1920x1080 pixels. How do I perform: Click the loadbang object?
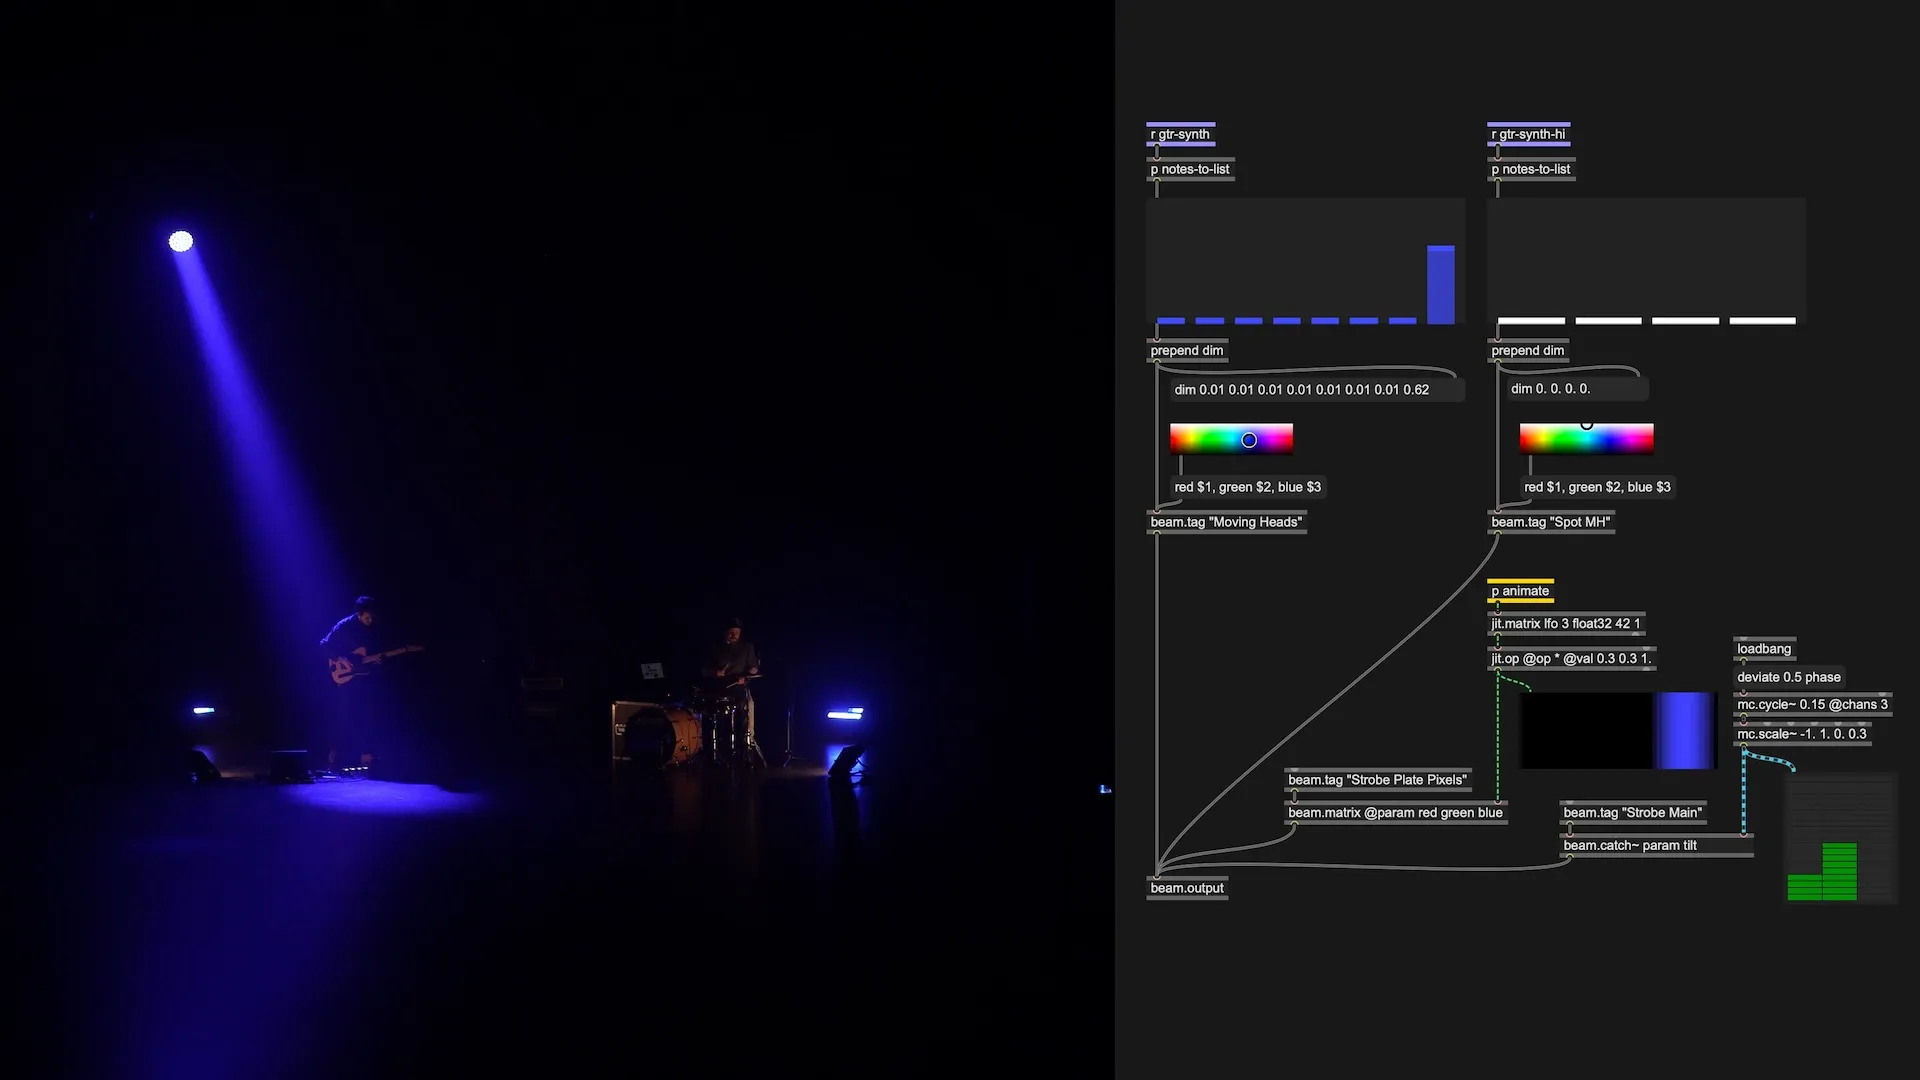tap(1763, 648)
